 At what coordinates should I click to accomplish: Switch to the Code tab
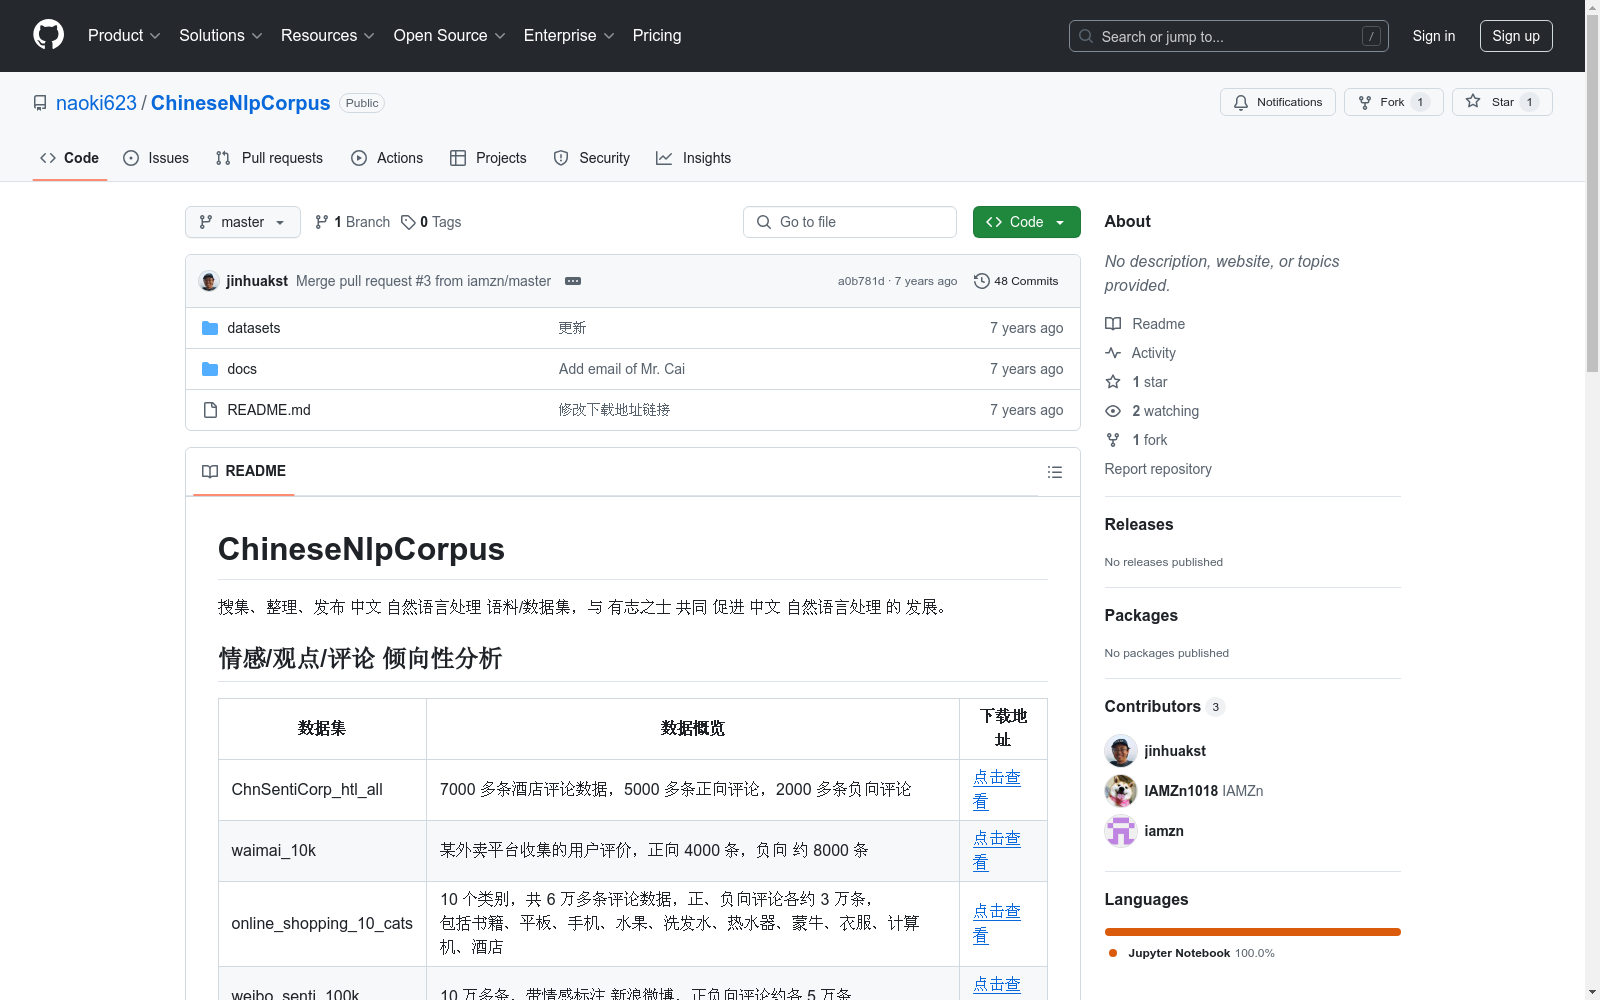[x=70, y=158]
